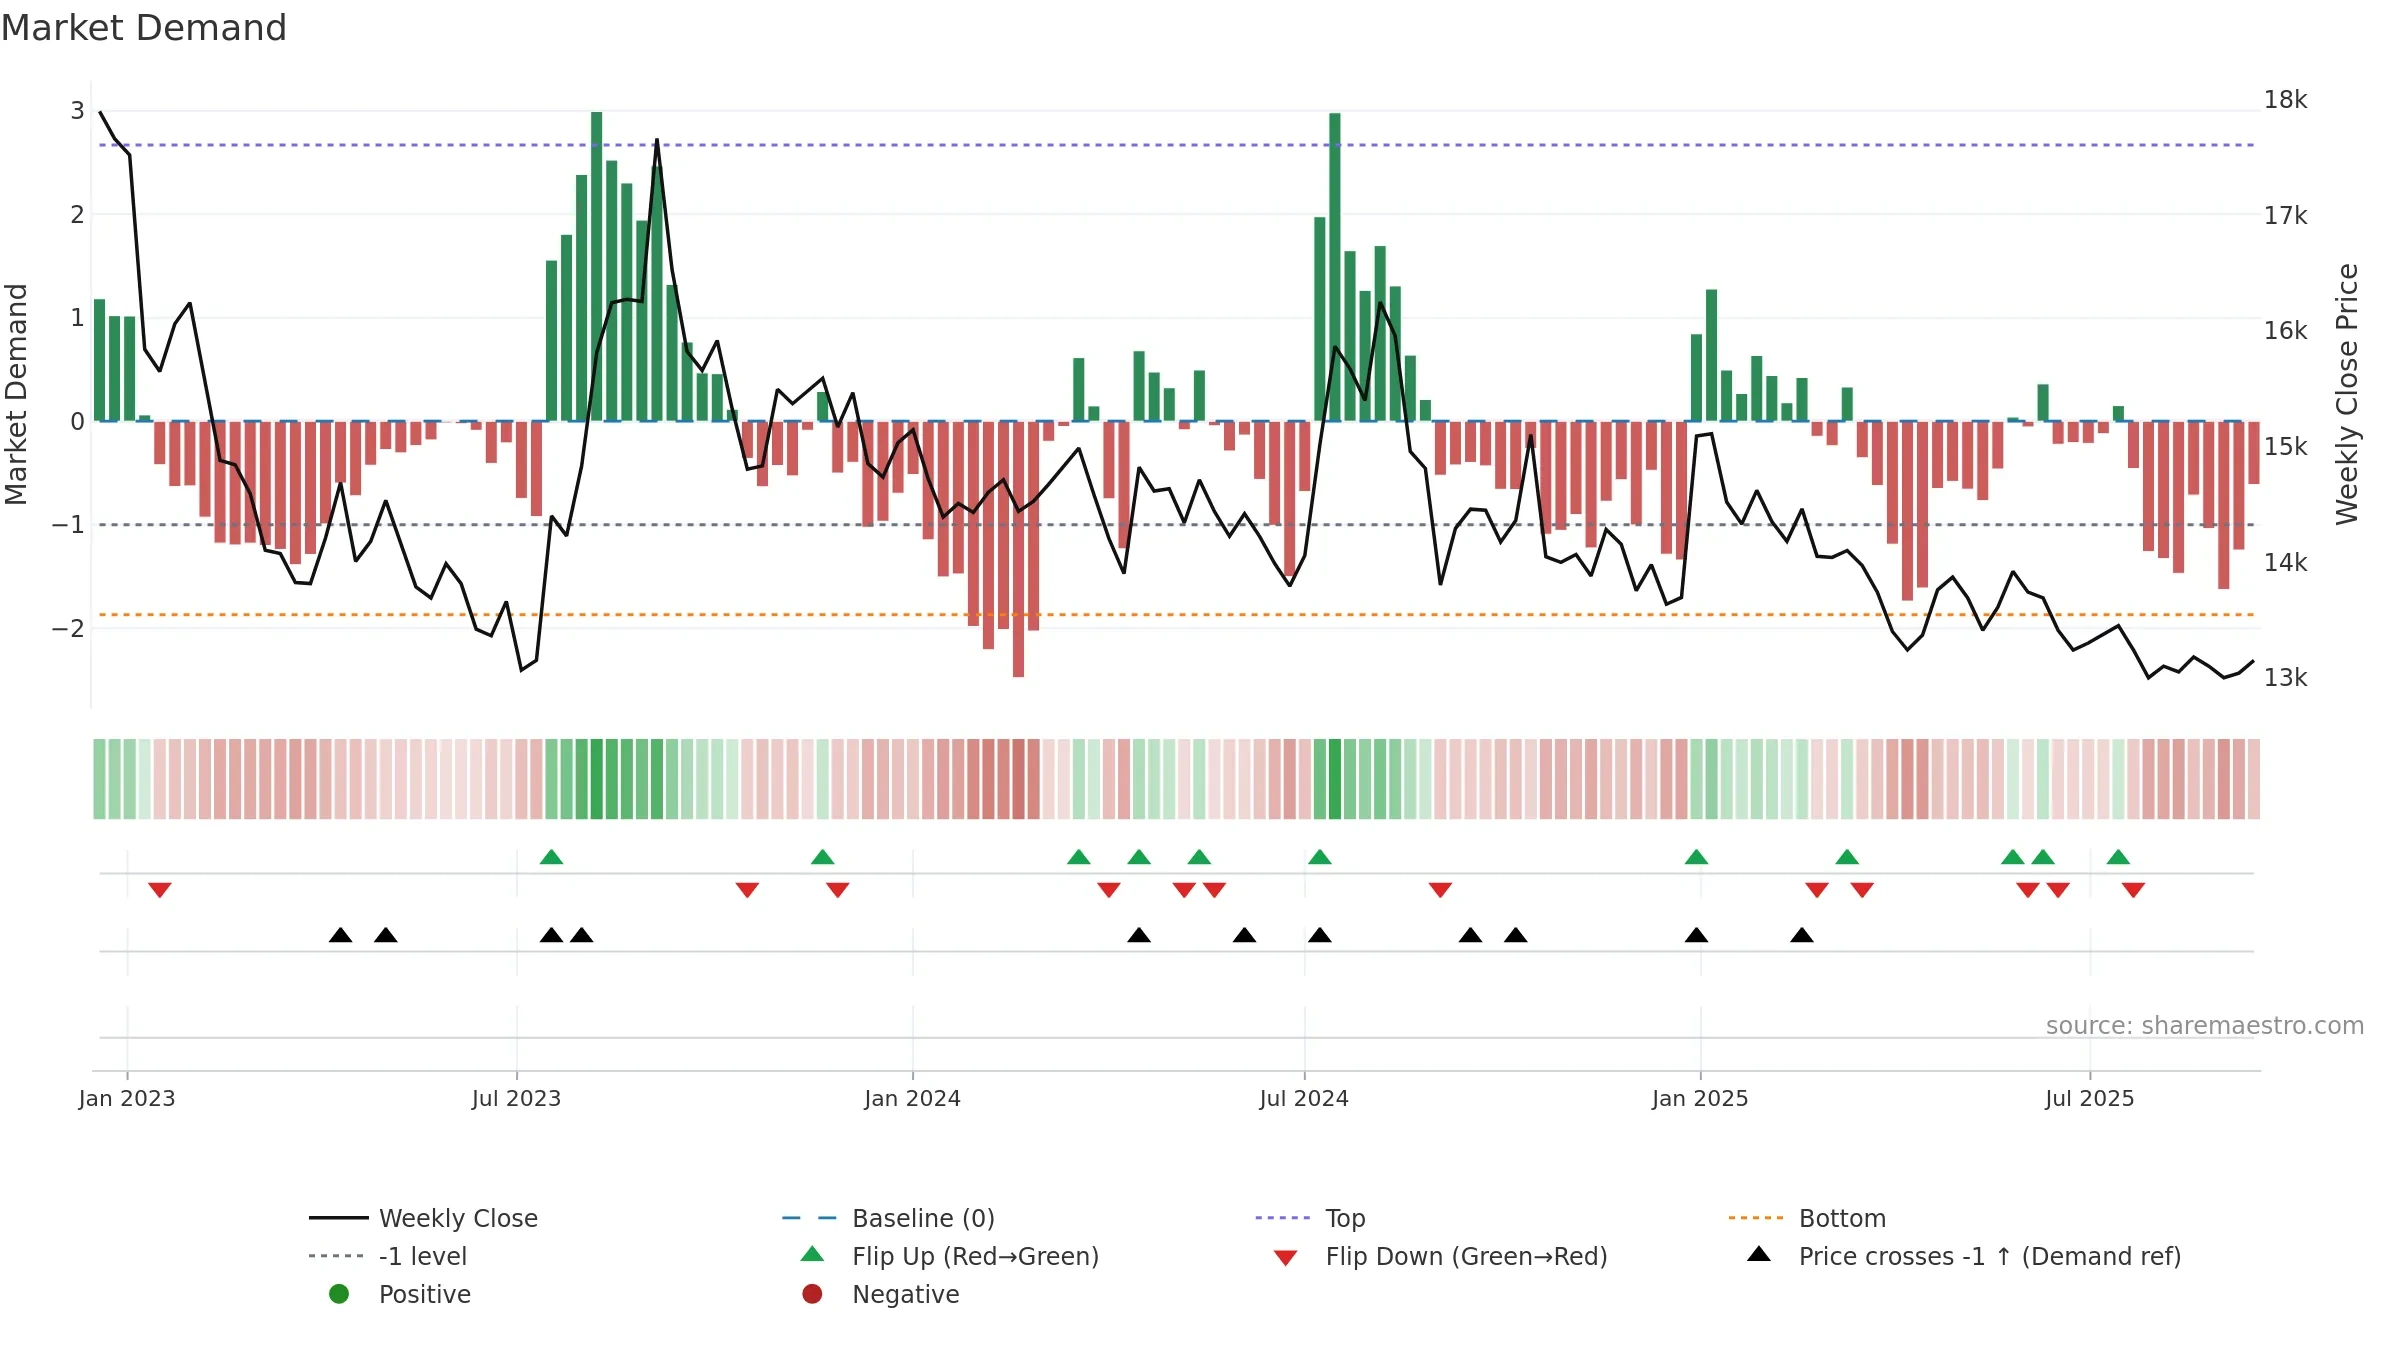This screenshot has width=2400, height=1350.
Task: Toggle the 'Price crosses -1 ↑ (Demand ref)' label
Action: [1990, 1256]
